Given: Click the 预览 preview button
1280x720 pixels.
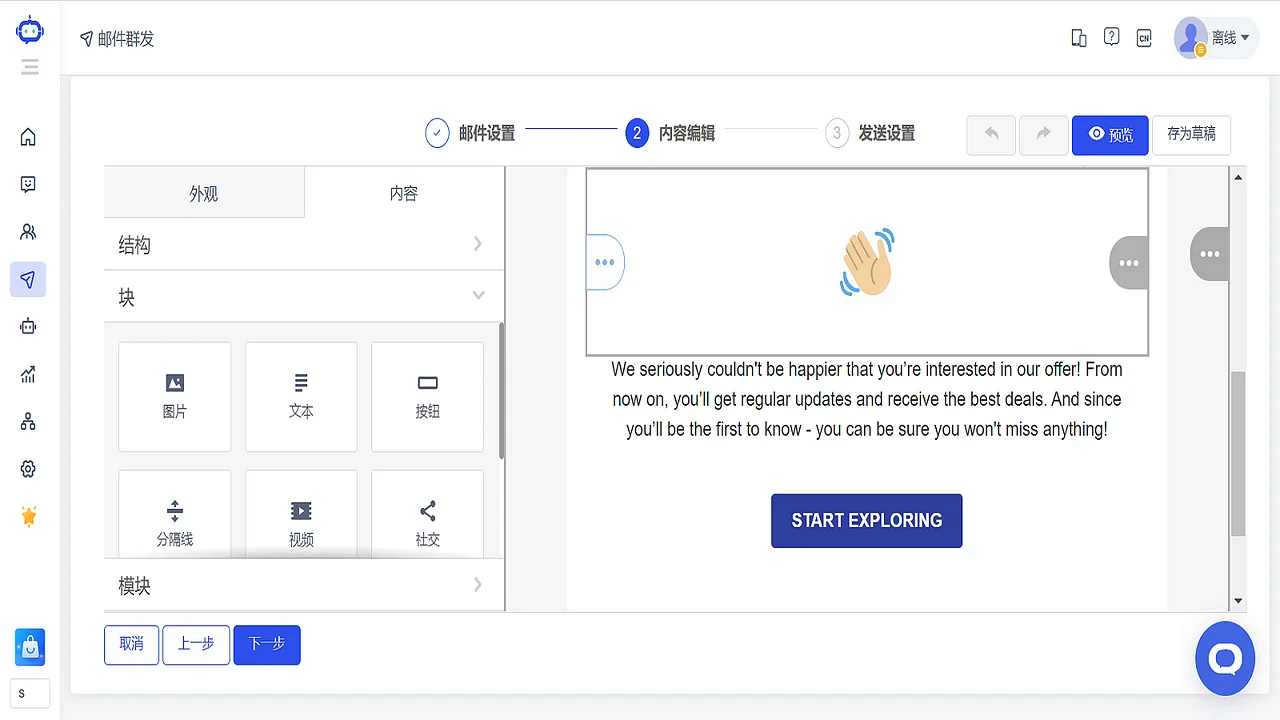Looking at the screenshot, I should click(1110, 135).
